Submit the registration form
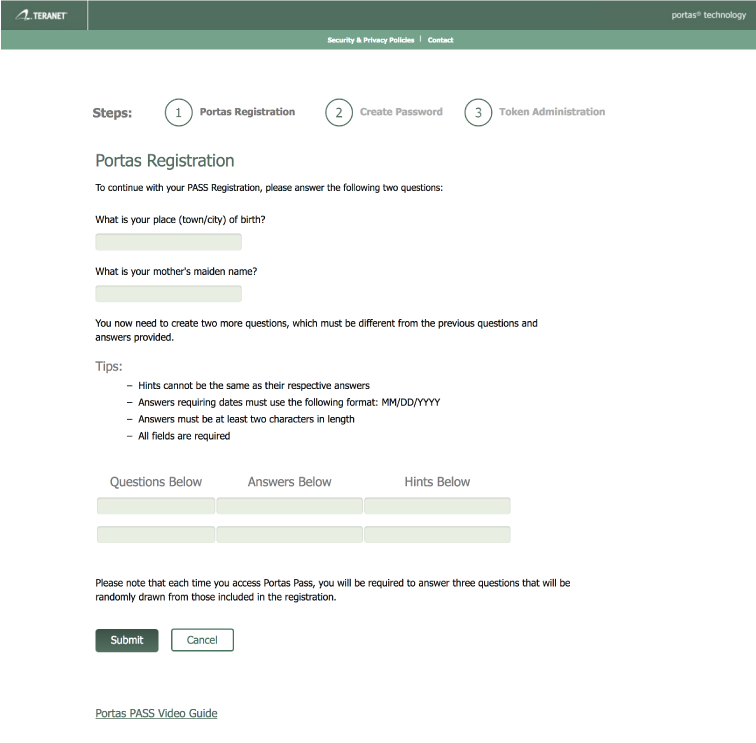 click(x=127, y=640)
